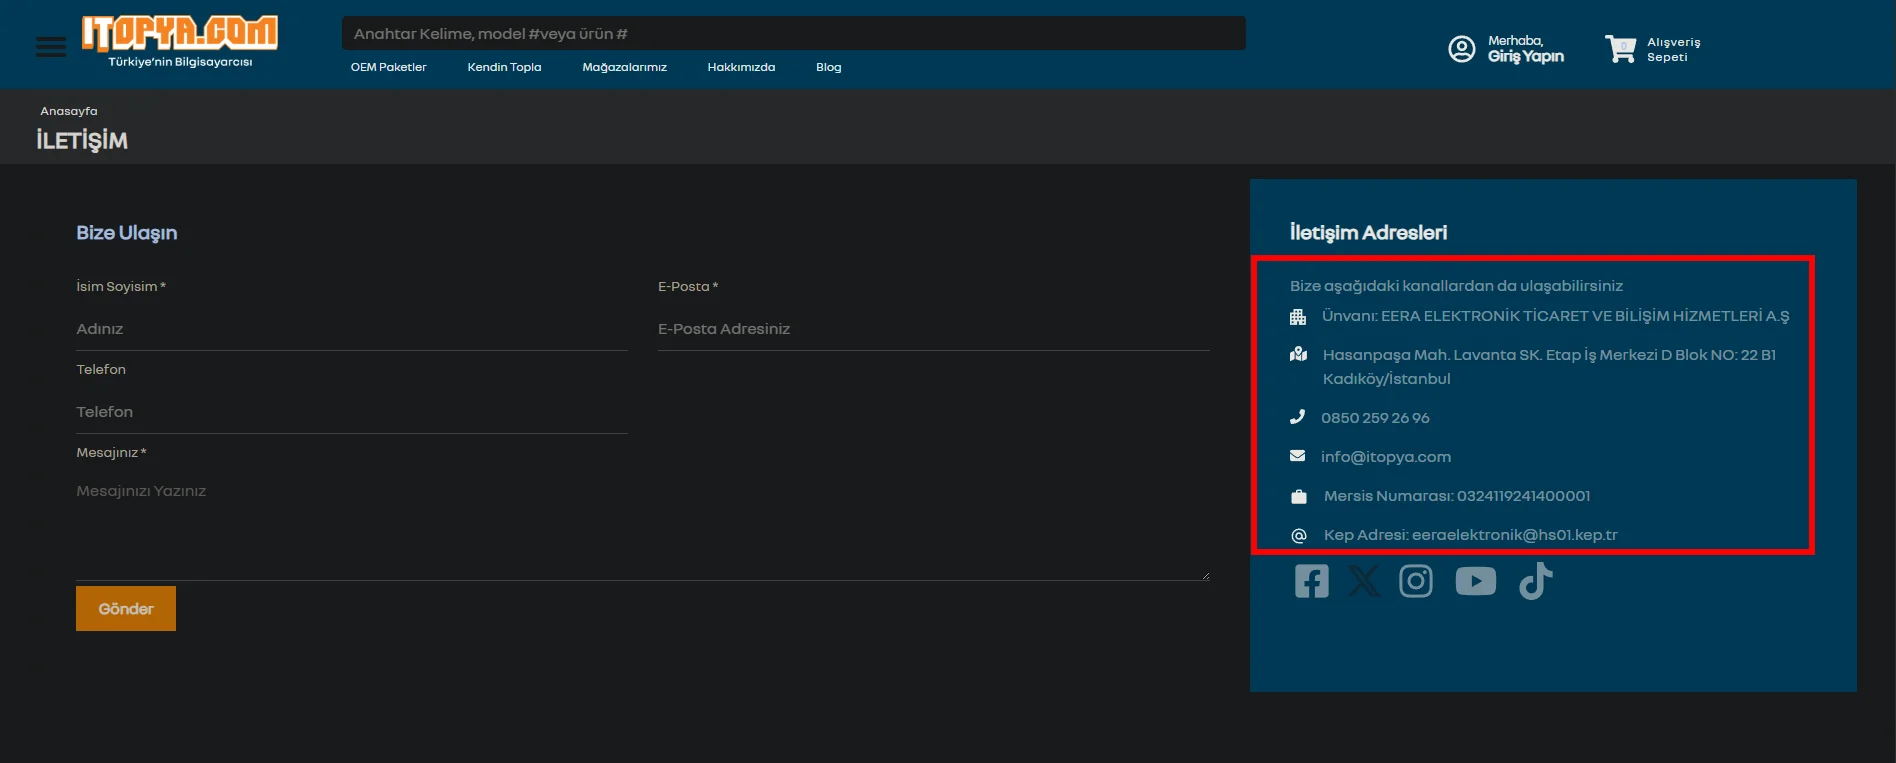The width and height of the screenshot is (1896, 763).
Task: Open Alışveriş Sepeti link
Action: (x=1673, y=49)
